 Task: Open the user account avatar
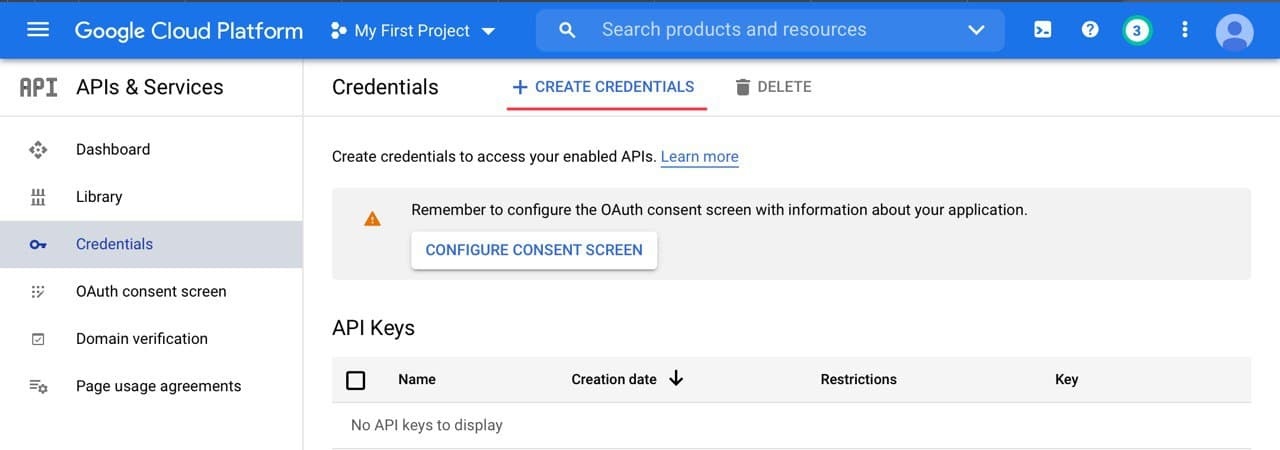1234,32
